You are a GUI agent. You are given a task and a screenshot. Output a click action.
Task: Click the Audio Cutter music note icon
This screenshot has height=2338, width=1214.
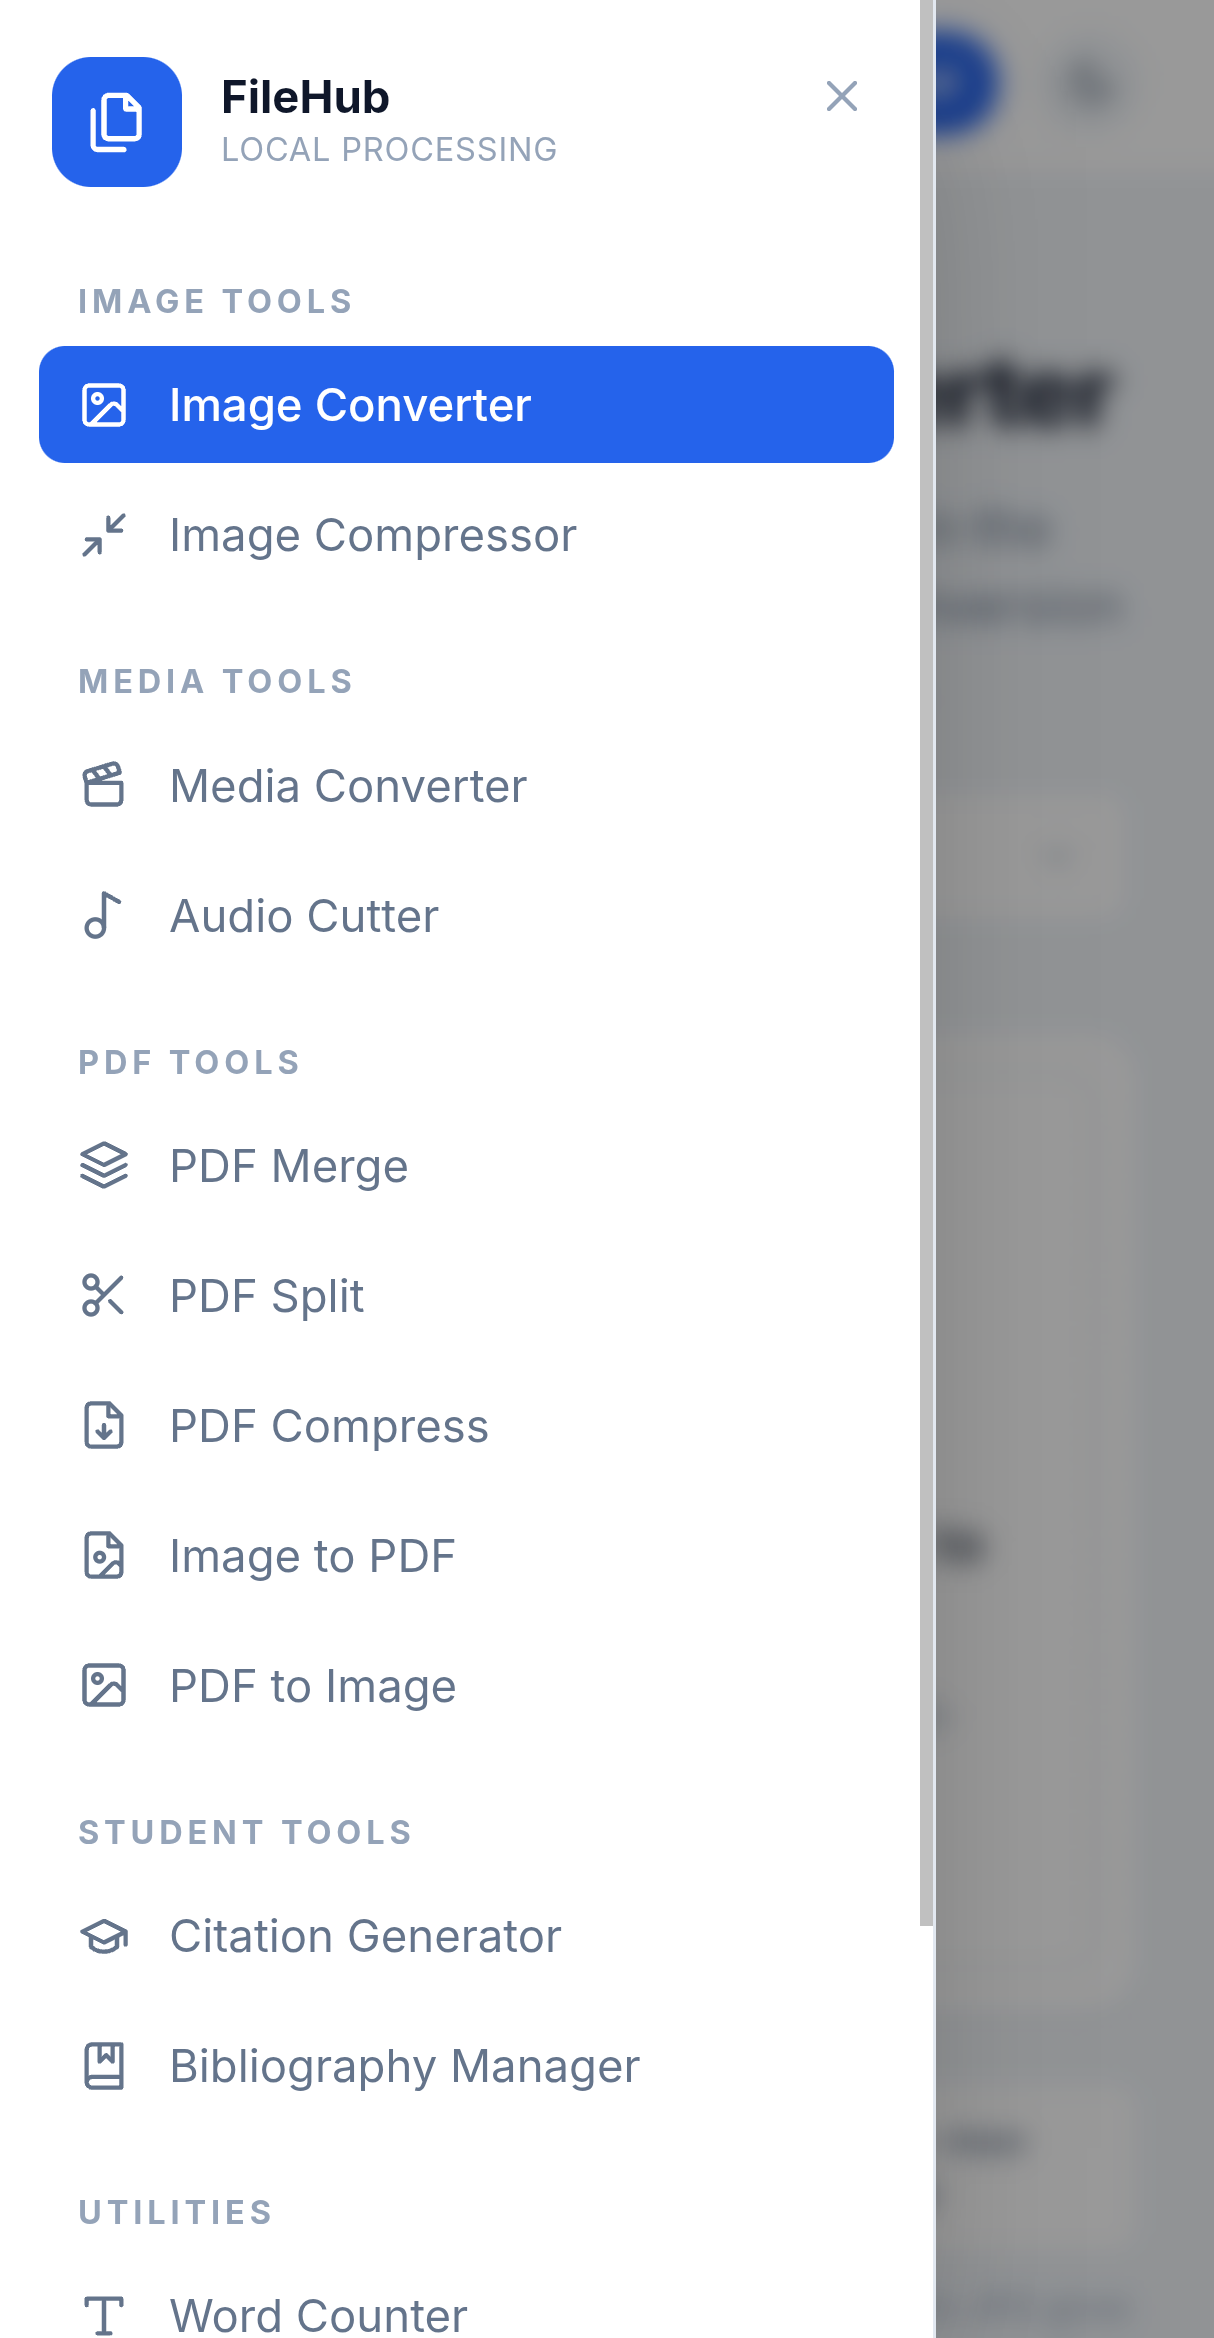pos(104,915)
